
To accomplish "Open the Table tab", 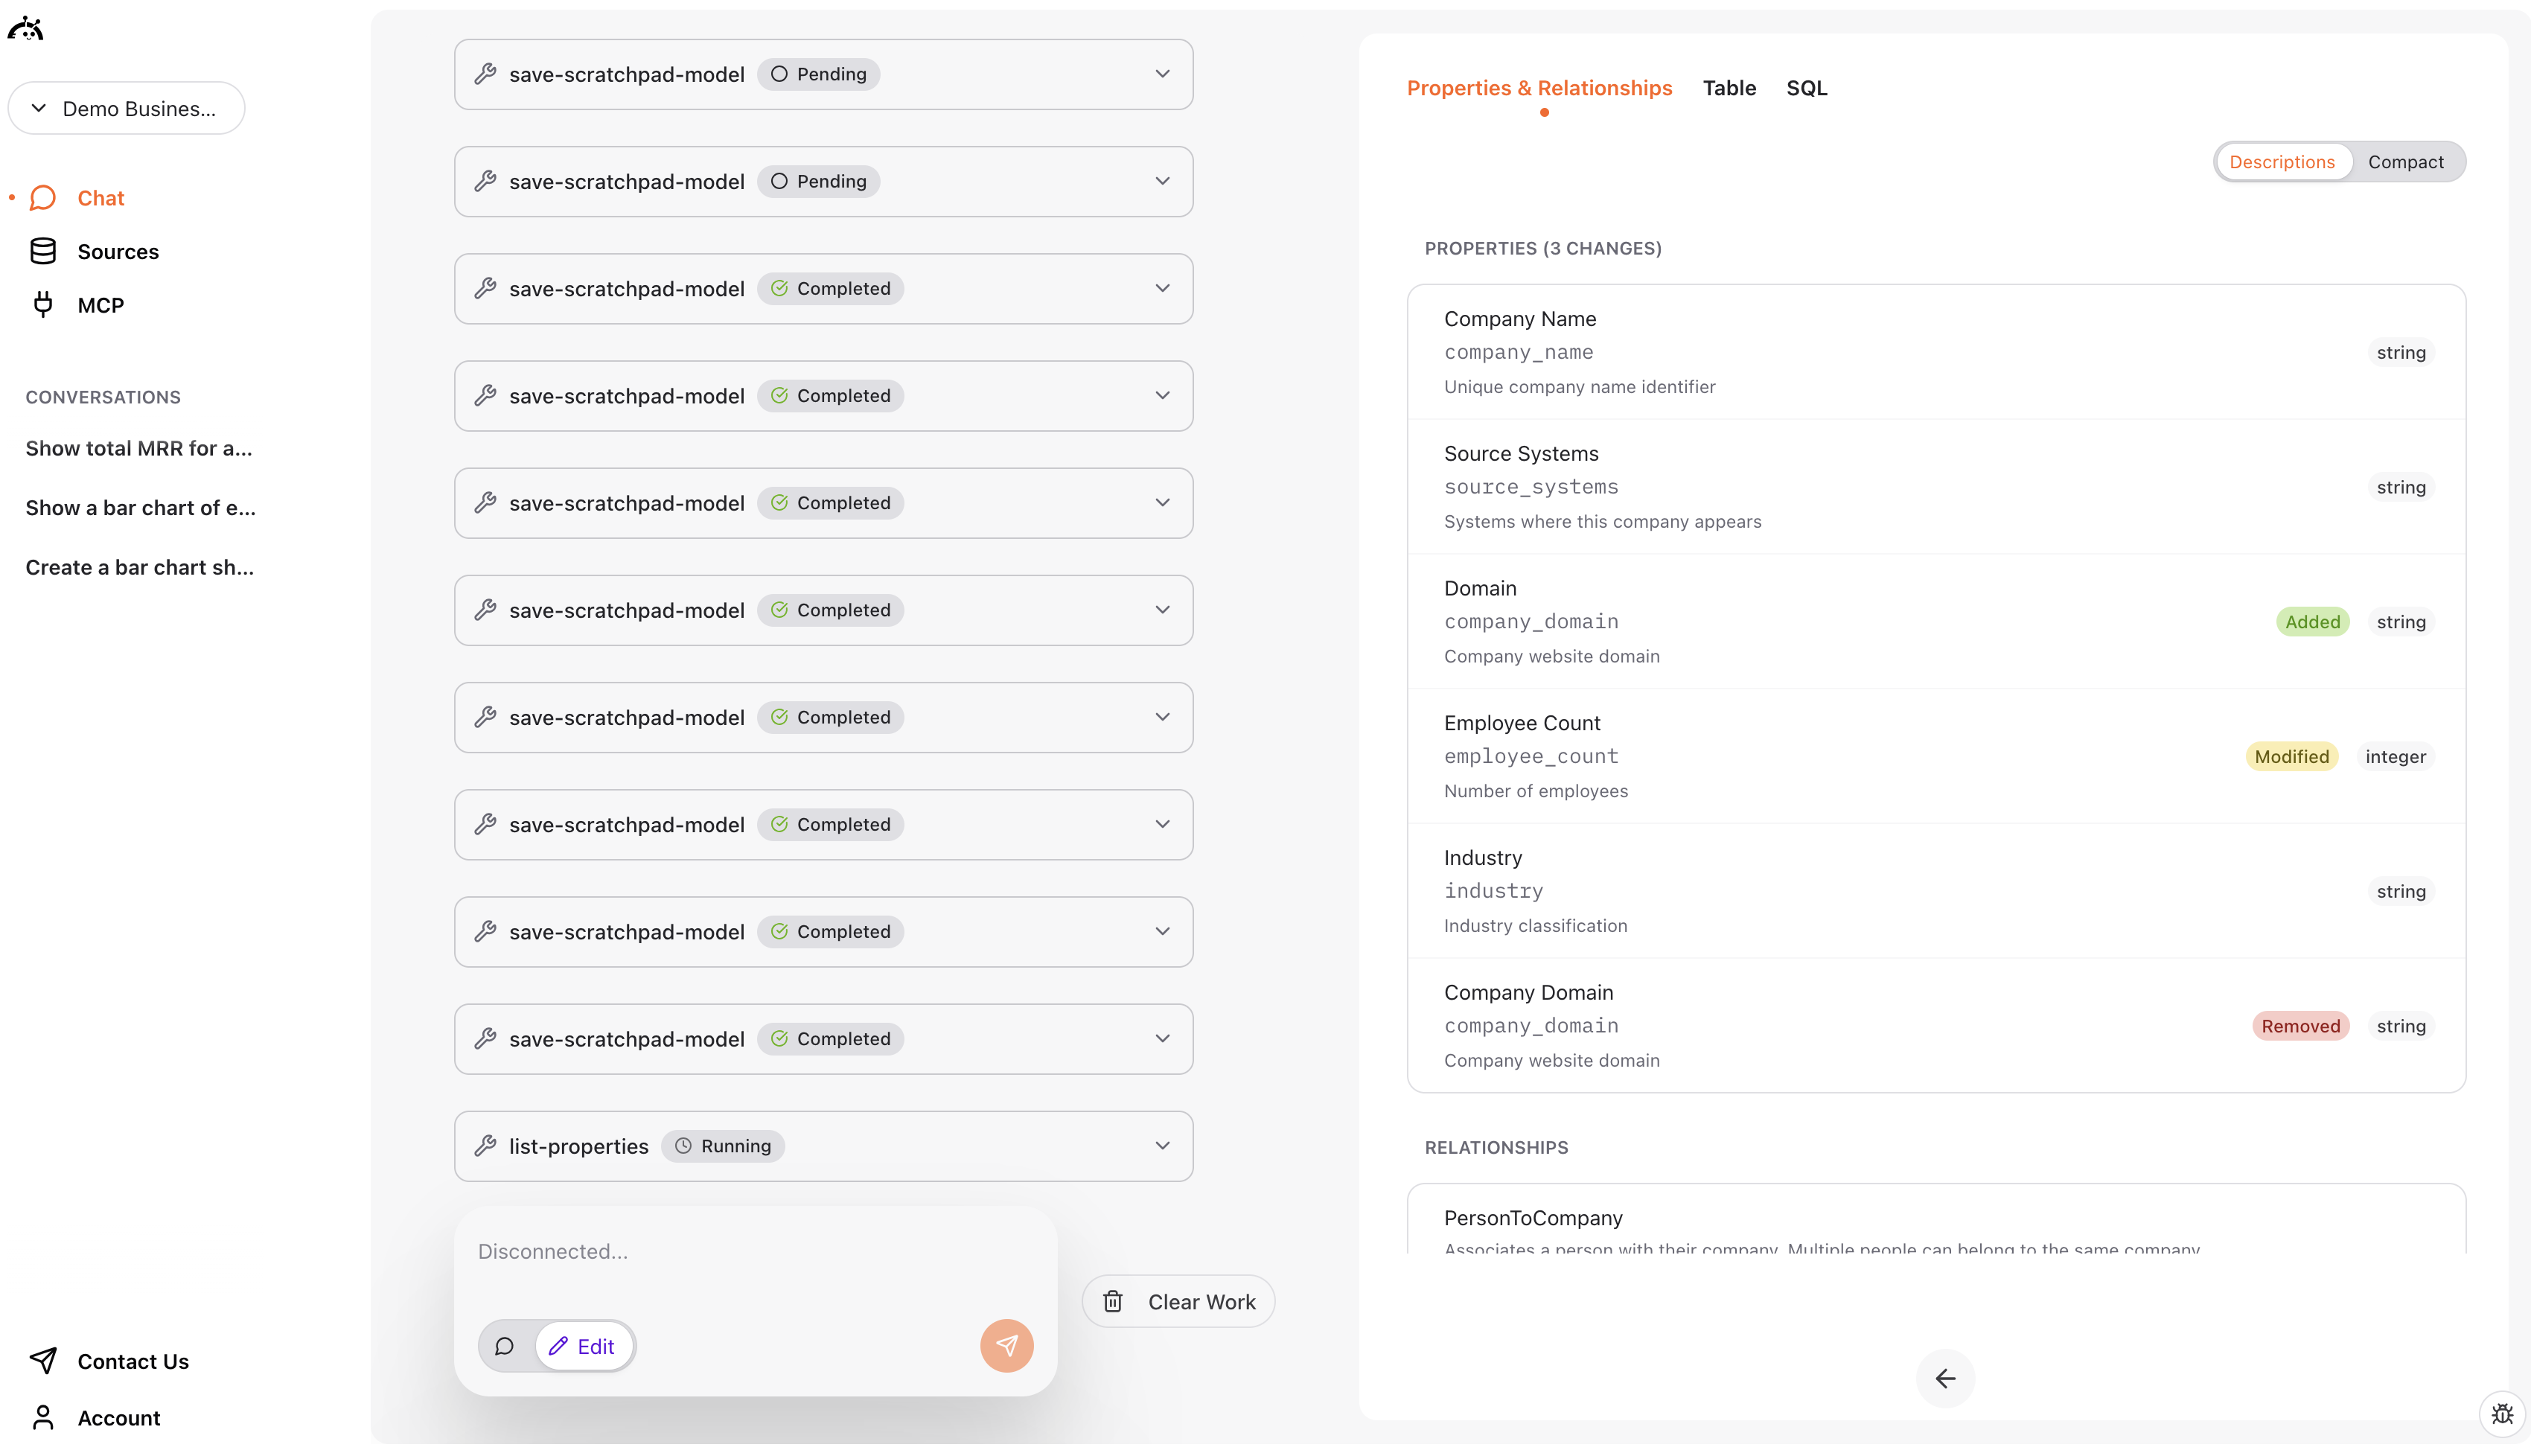I will (x=1729, y=88).
